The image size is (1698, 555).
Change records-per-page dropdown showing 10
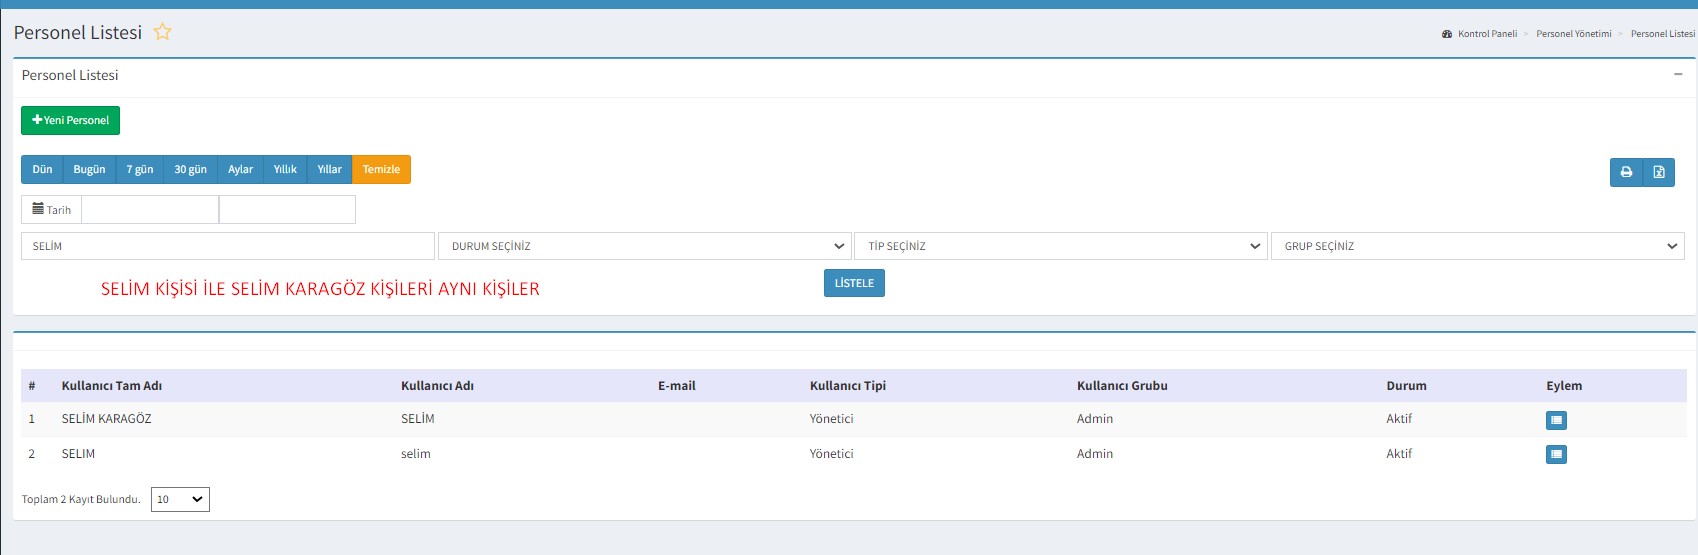click(180, 499)
